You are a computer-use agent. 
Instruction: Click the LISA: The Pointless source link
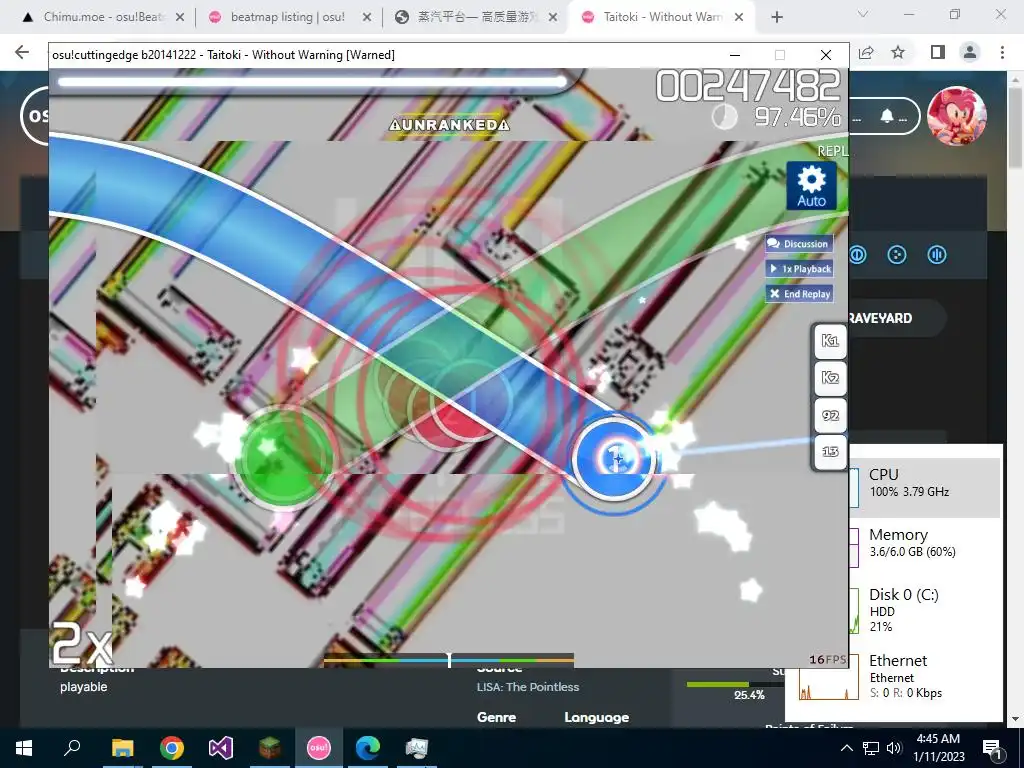coord(528,687)
